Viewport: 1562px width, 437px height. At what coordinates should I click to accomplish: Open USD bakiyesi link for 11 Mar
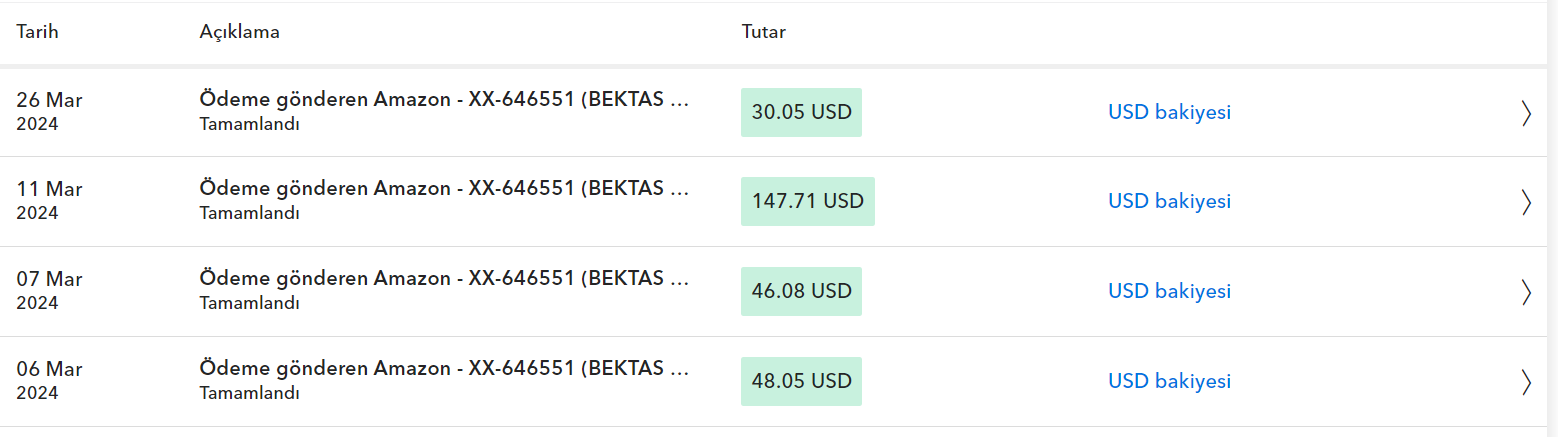pos(1169,201)
